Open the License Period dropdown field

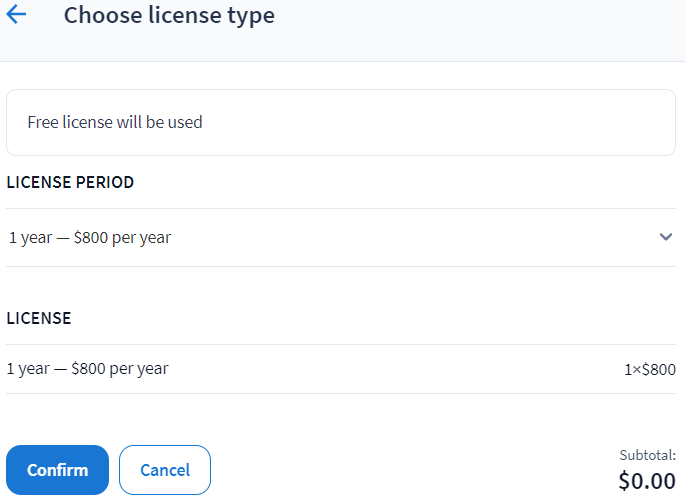(340, 238)
